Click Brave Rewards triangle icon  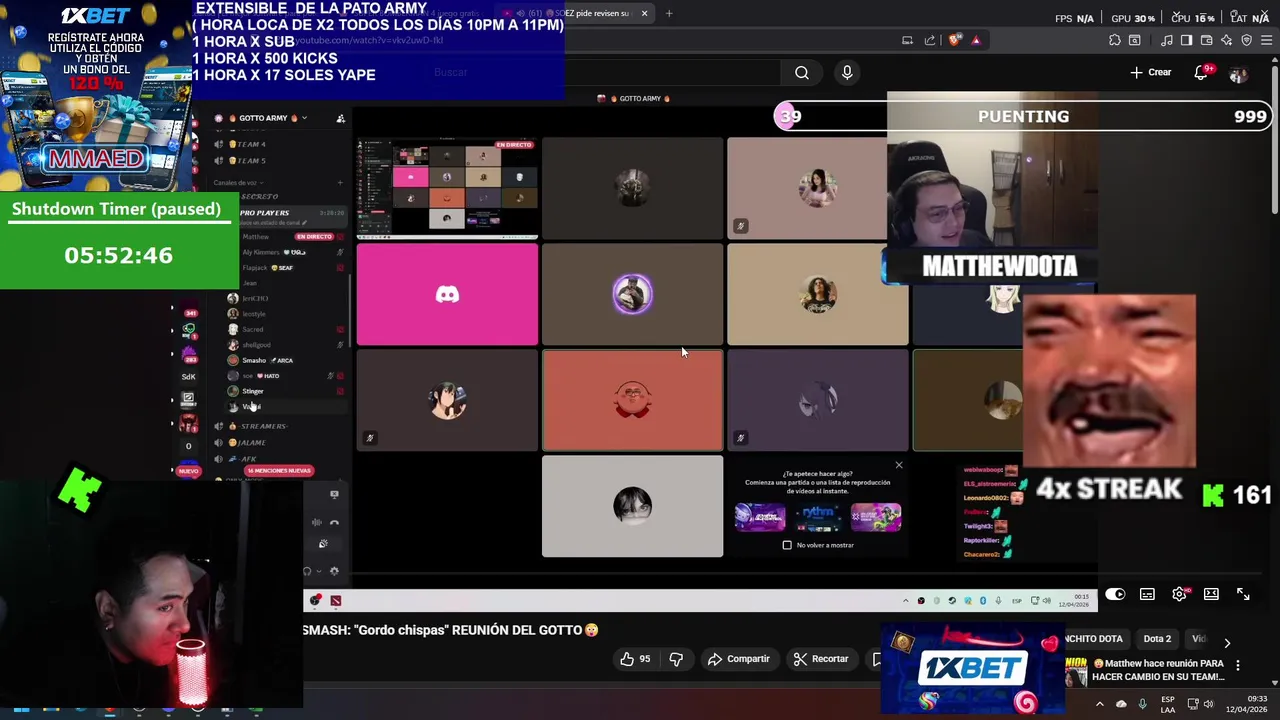pyautogui.click(x=976, y=40)
